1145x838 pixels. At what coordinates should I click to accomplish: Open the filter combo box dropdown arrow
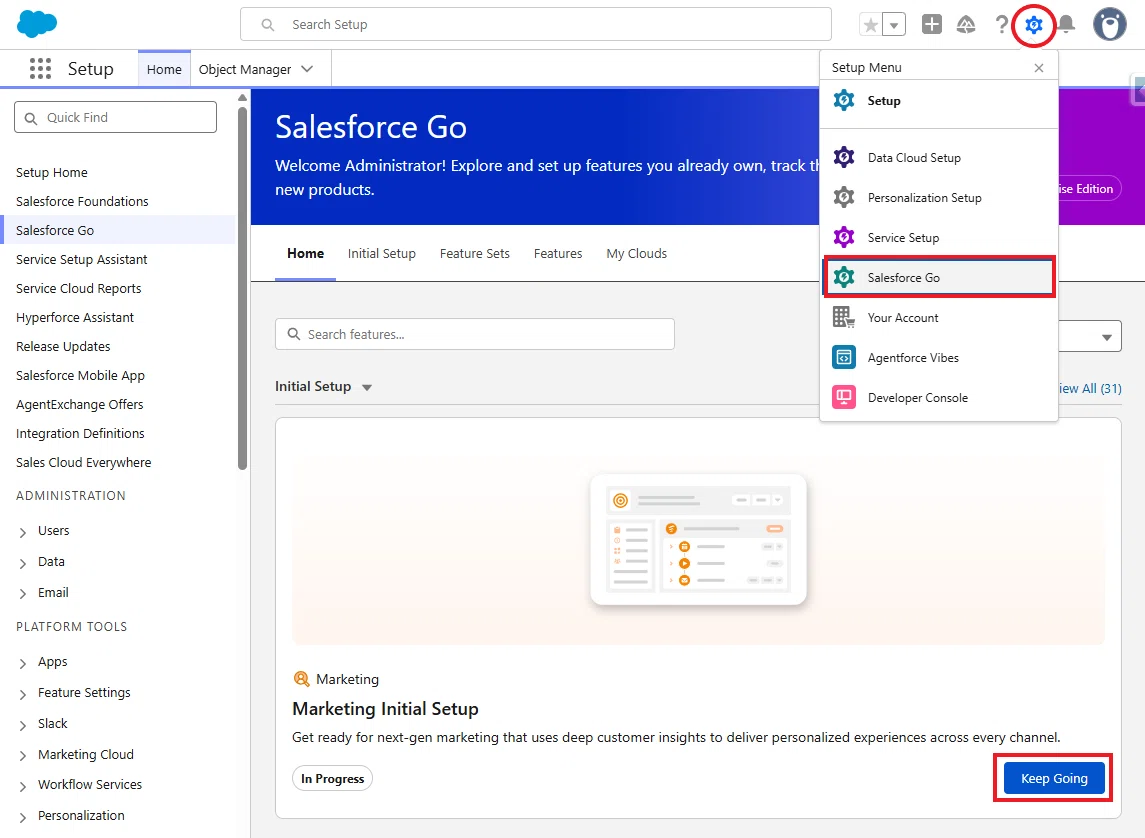coord(1106,337)
